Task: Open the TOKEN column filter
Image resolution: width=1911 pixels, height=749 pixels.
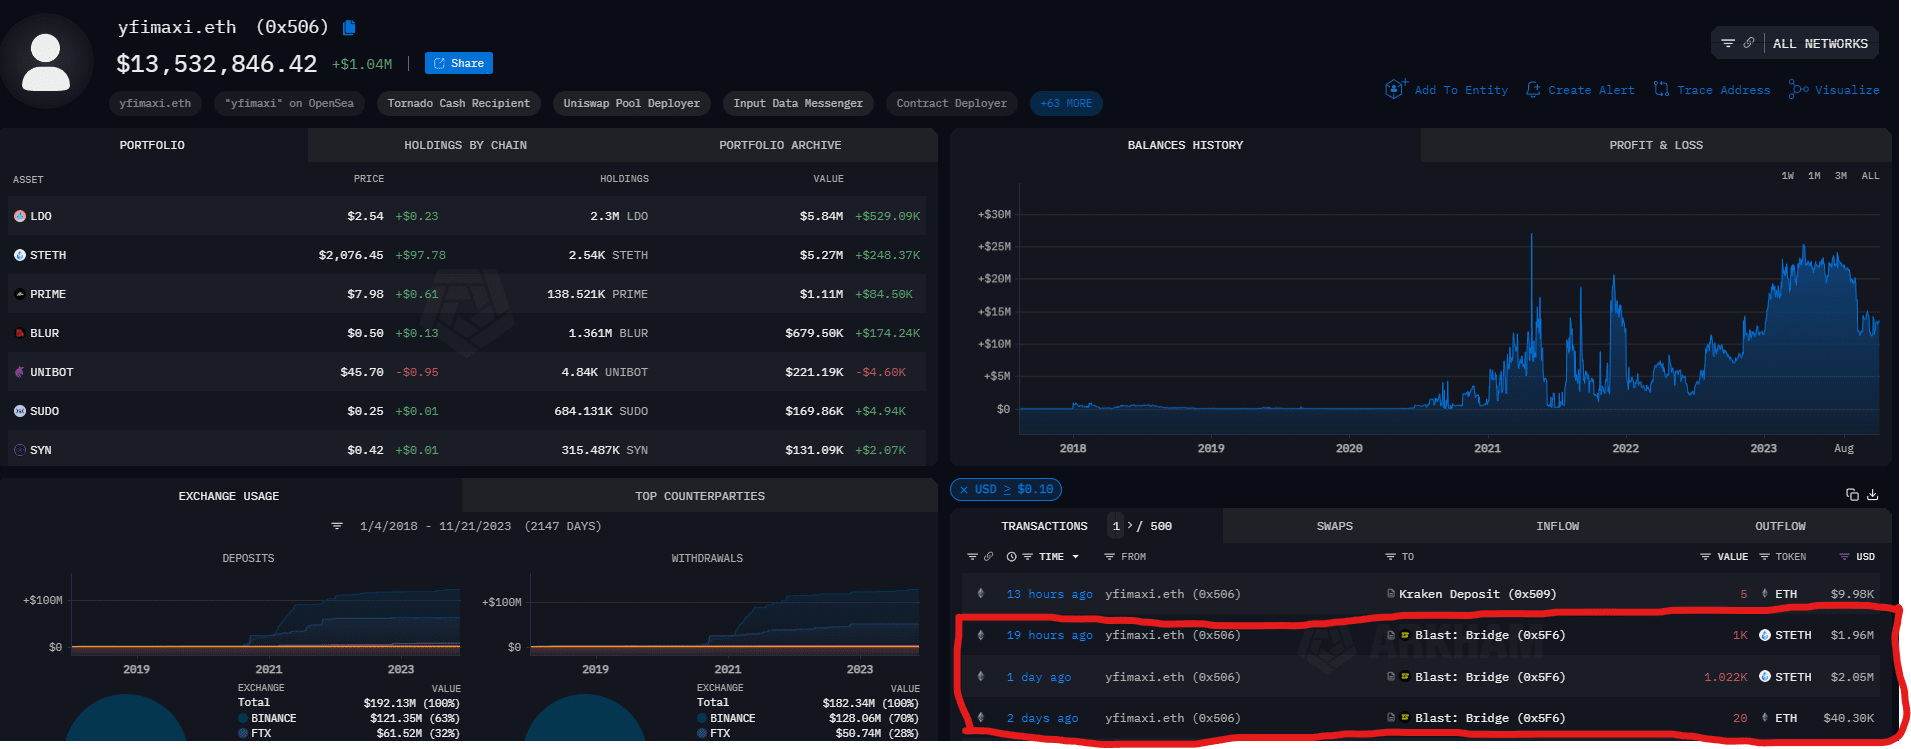Action: click(x=1765, y=557)
